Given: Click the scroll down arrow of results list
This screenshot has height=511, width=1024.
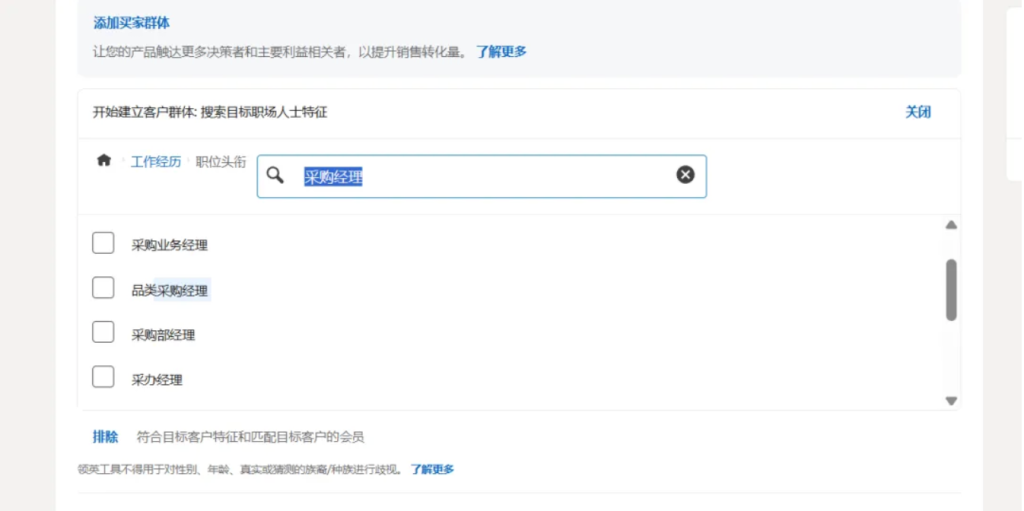Looking at the screenshot, I should click(x=951, y=400).
